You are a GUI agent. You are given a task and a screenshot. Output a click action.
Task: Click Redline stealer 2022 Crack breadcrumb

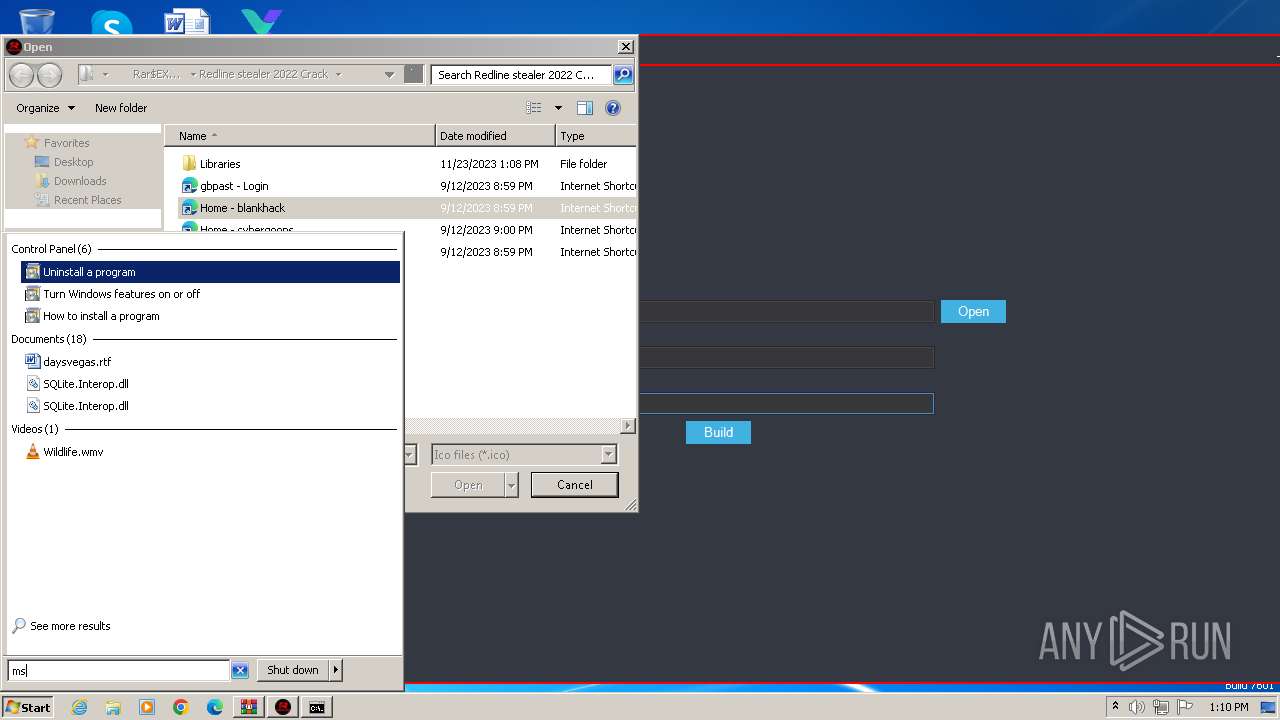263,75
